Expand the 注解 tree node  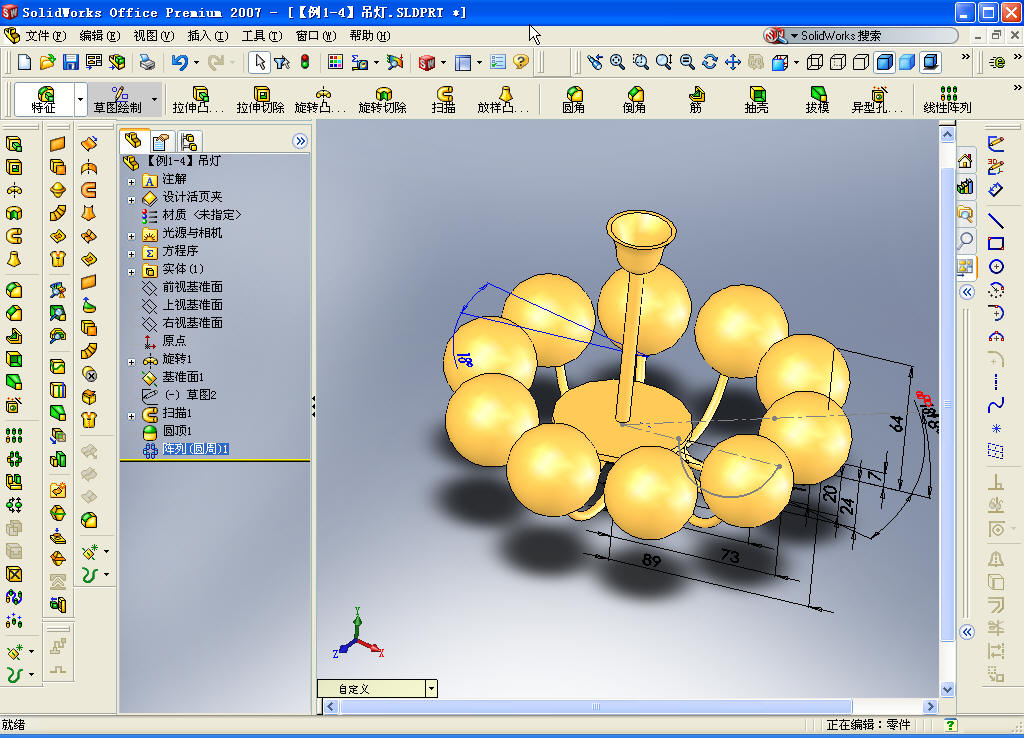point(131,182)
